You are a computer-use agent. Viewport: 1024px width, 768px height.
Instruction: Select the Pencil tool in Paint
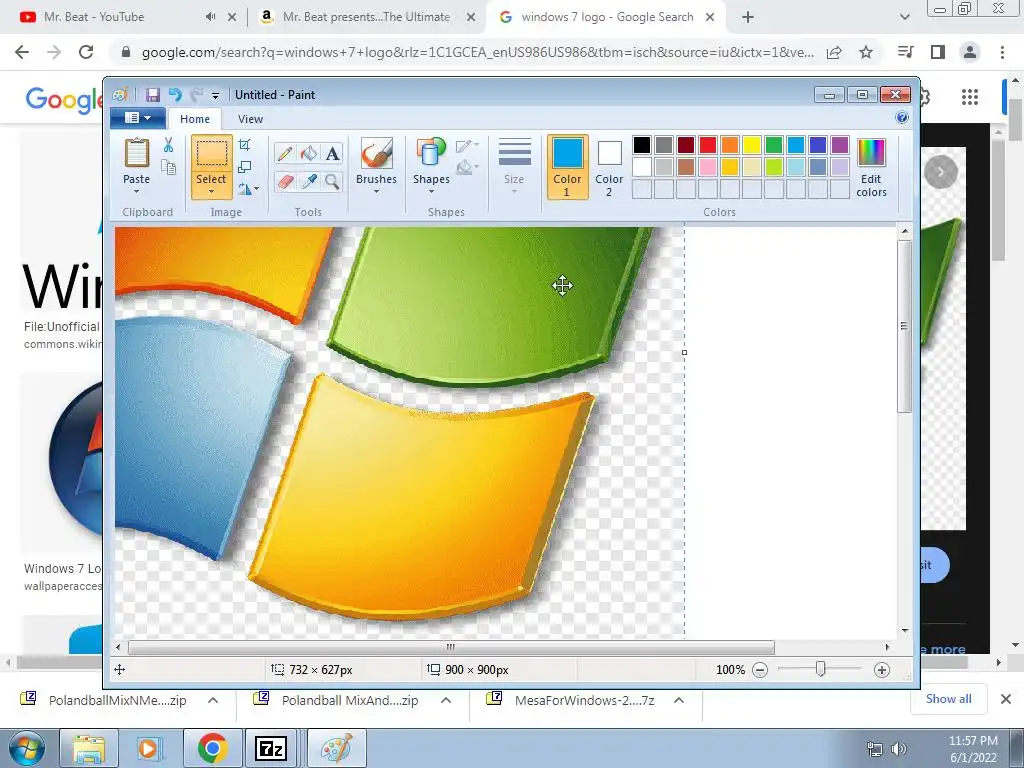click(x=285, y=154)
